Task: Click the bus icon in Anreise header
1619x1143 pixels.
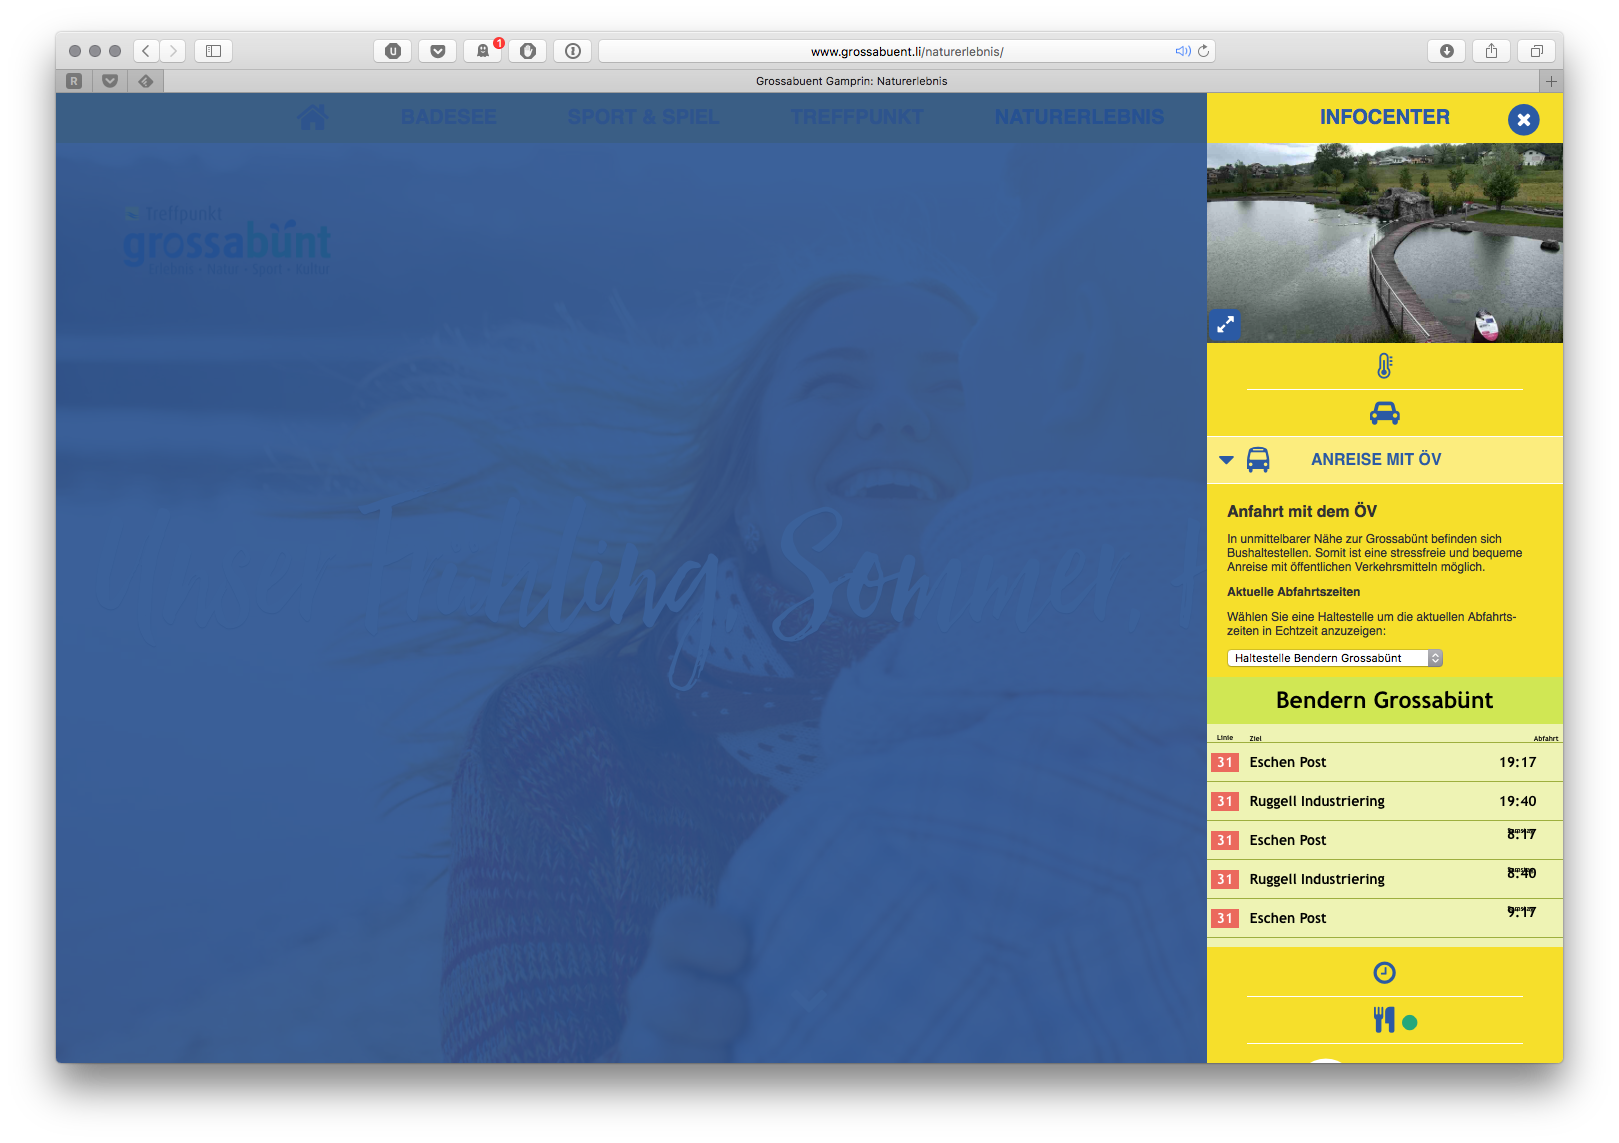Action: point(1258,460)
